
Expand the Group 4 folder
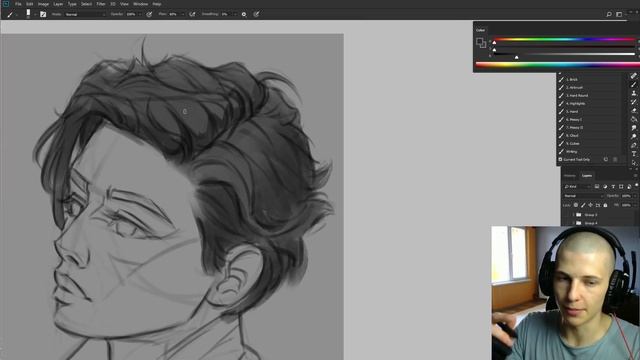573,223
